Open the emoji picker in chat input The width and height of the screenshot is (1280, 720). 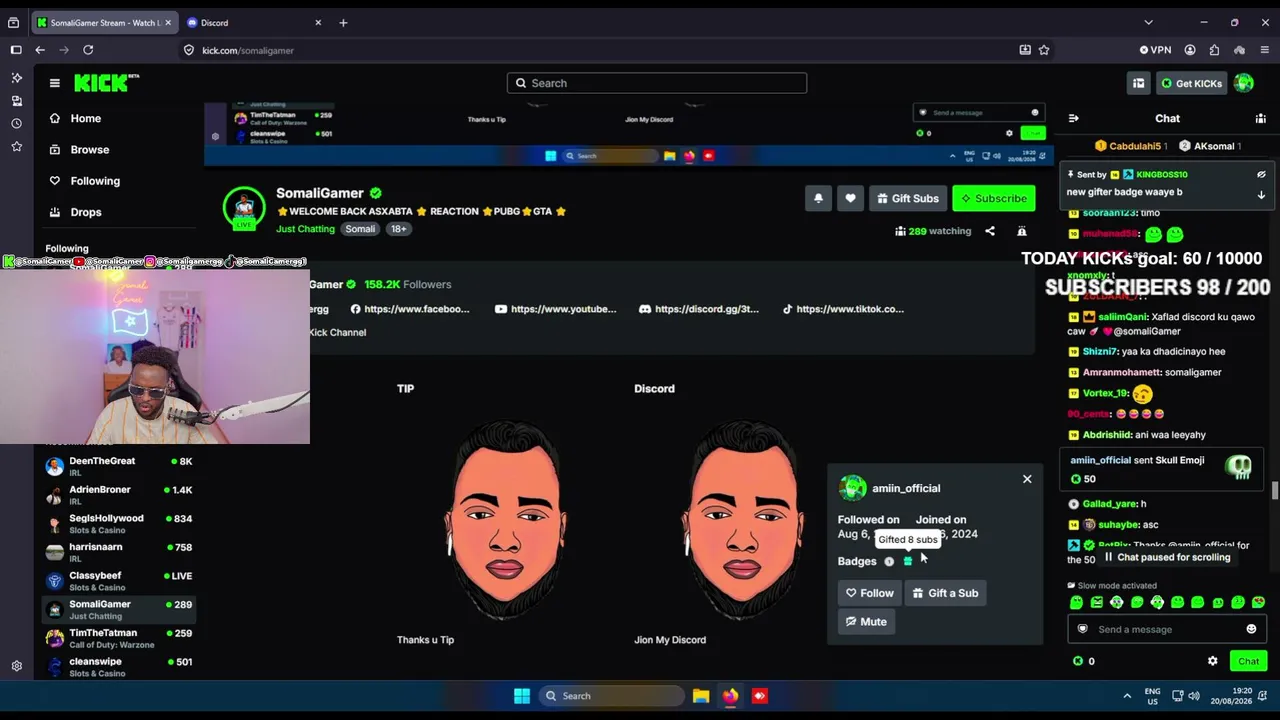click(x=1251, y=629)
